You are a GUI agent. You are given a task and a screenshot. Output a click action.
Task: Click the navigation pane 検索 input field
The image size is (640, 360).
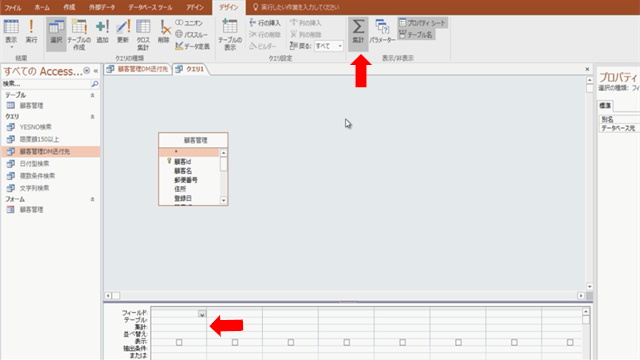click(46, 84)
